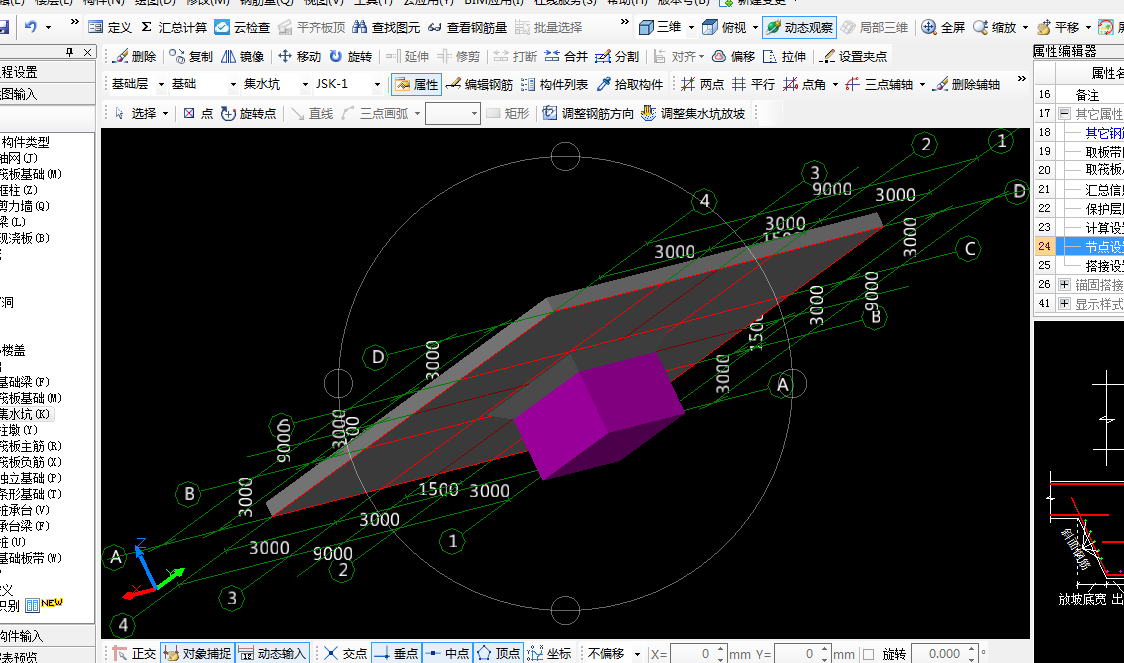Click 删除辅轴 delete auxiliary axis
Viewport: 1124px width, 663px height.
(x=966, y=84)
